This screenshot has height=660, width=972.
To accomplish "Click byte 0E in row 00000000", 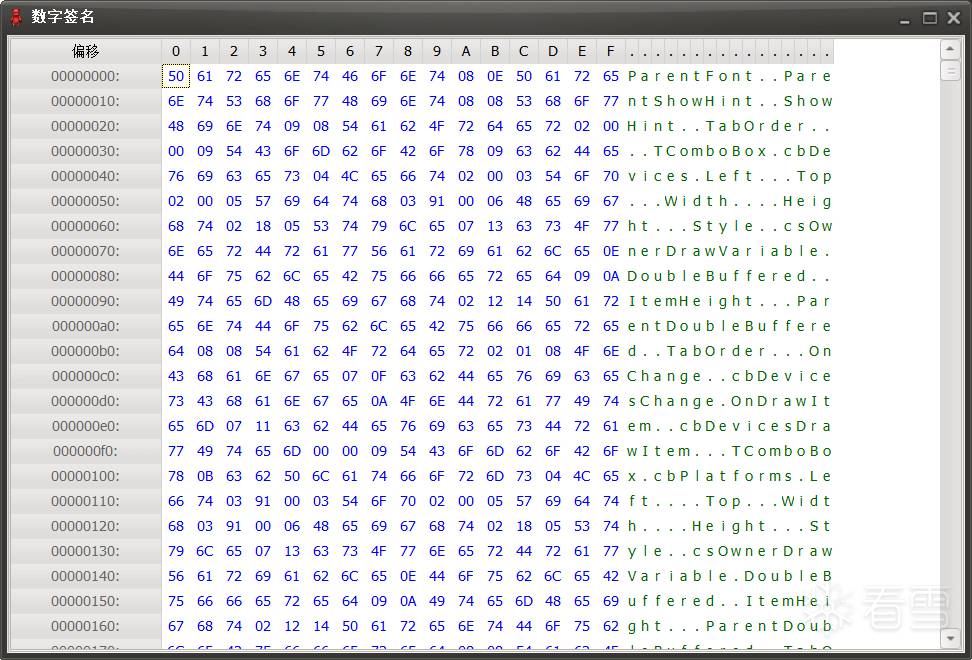I will click(495, 76).
